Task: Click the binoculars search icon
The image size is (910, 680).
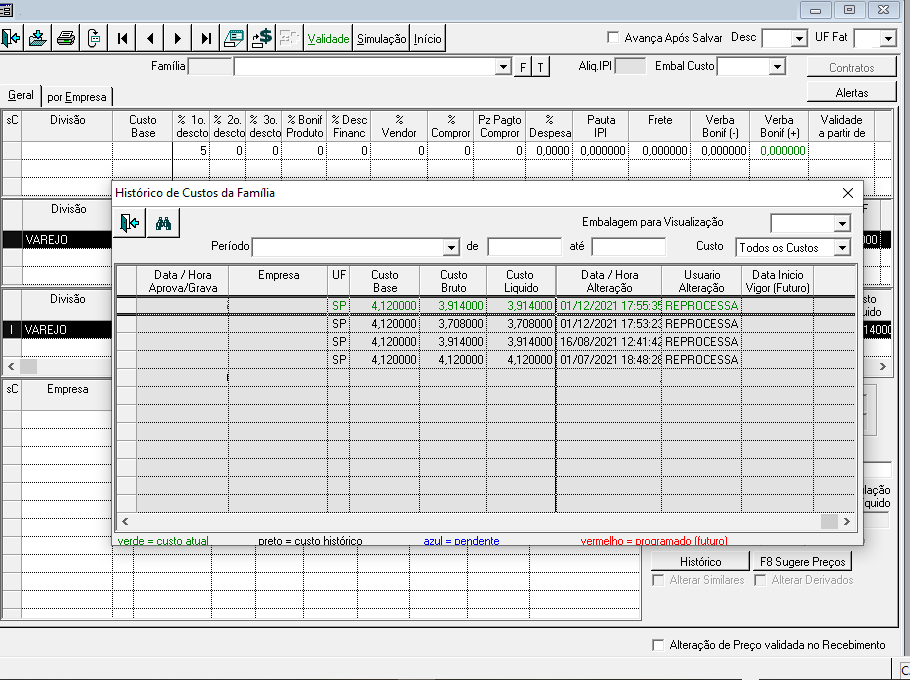Action: [x=163, y=223]
